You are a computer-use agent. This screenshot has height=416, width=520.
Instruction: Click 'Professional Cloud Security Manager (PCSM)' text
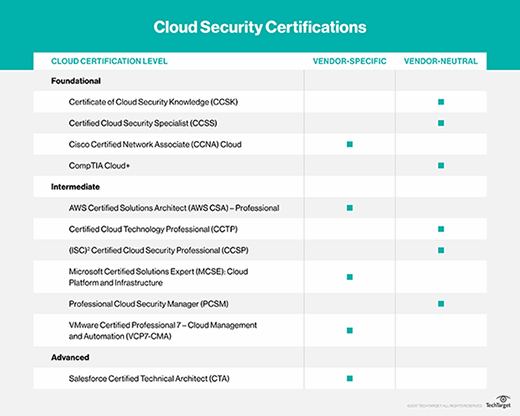click(149, 304)
